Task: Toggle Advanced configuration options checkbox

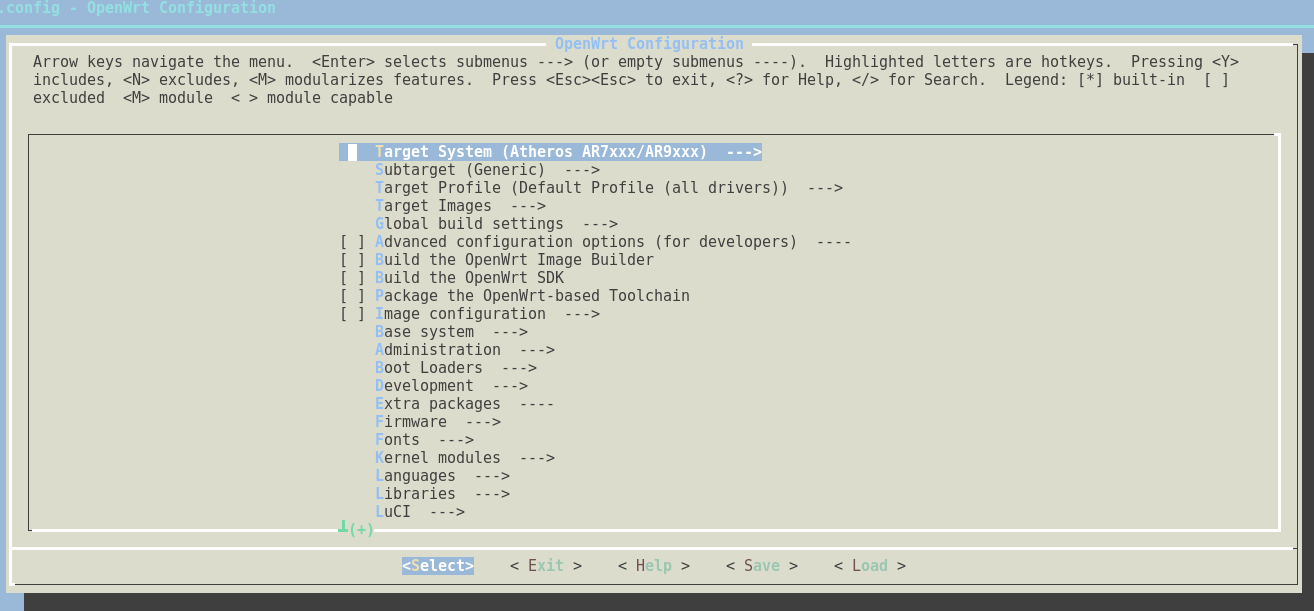Action: [353, 242]
